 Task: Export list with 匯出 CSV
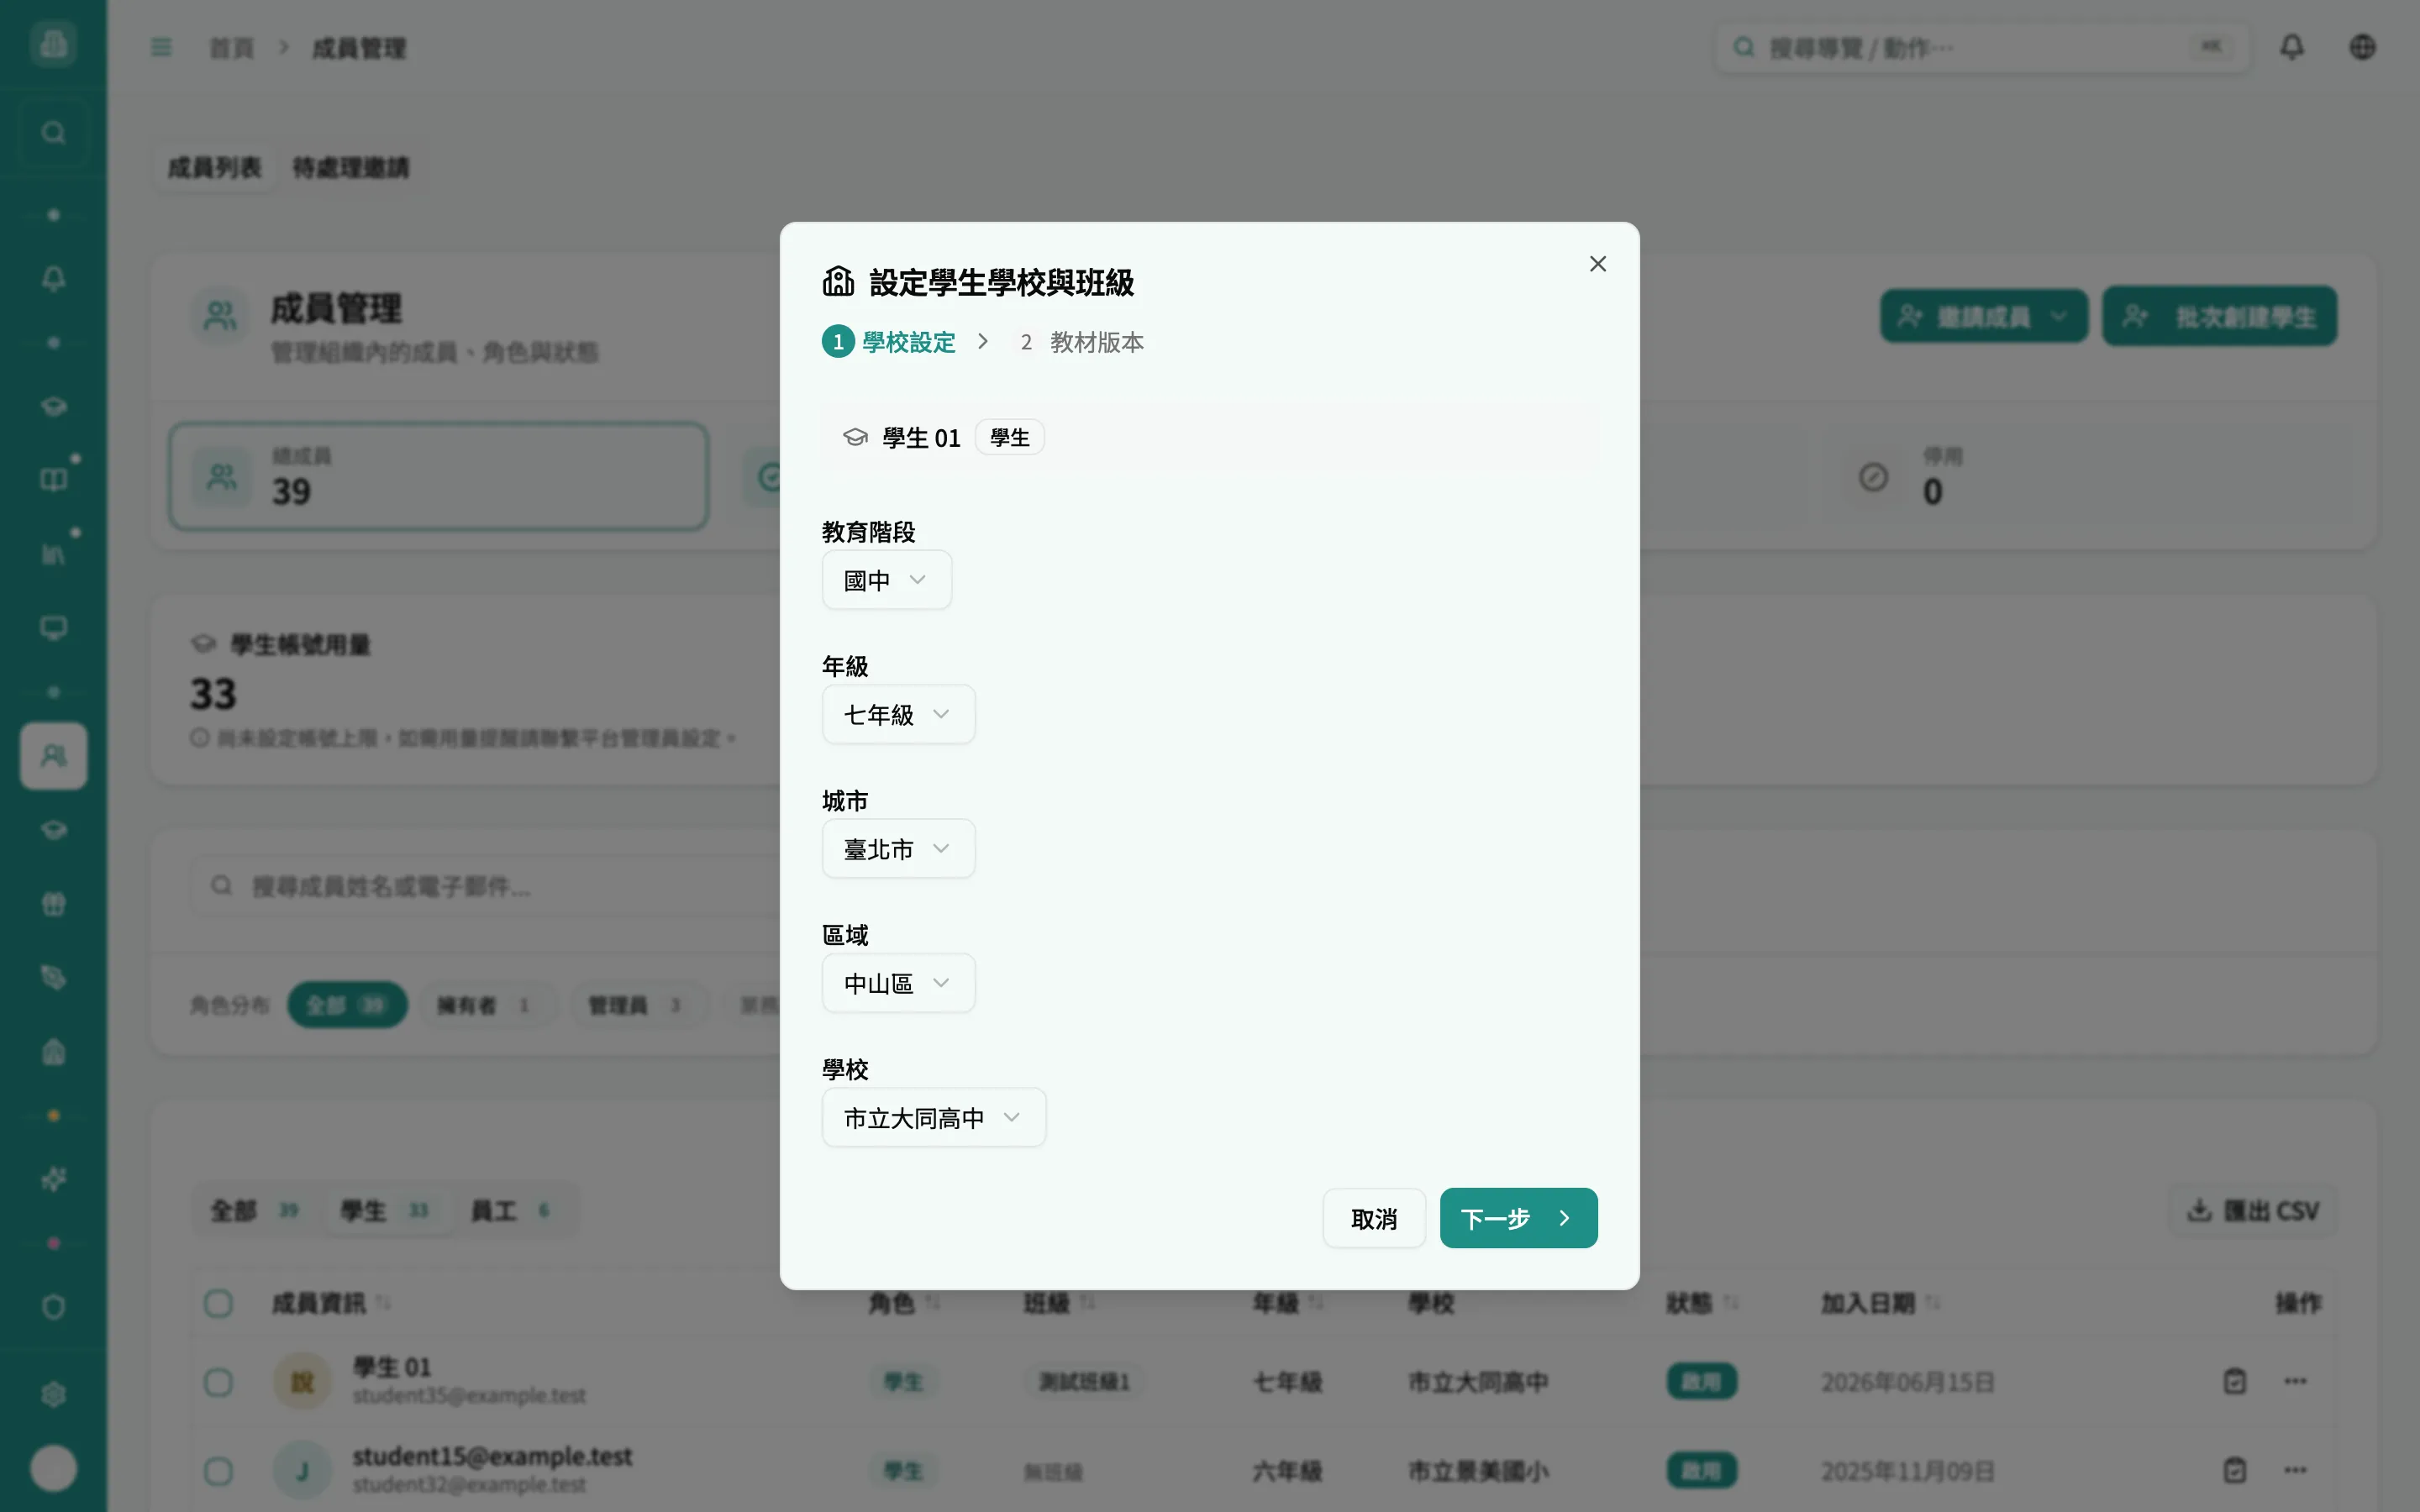click(x=2253, y=1211)
